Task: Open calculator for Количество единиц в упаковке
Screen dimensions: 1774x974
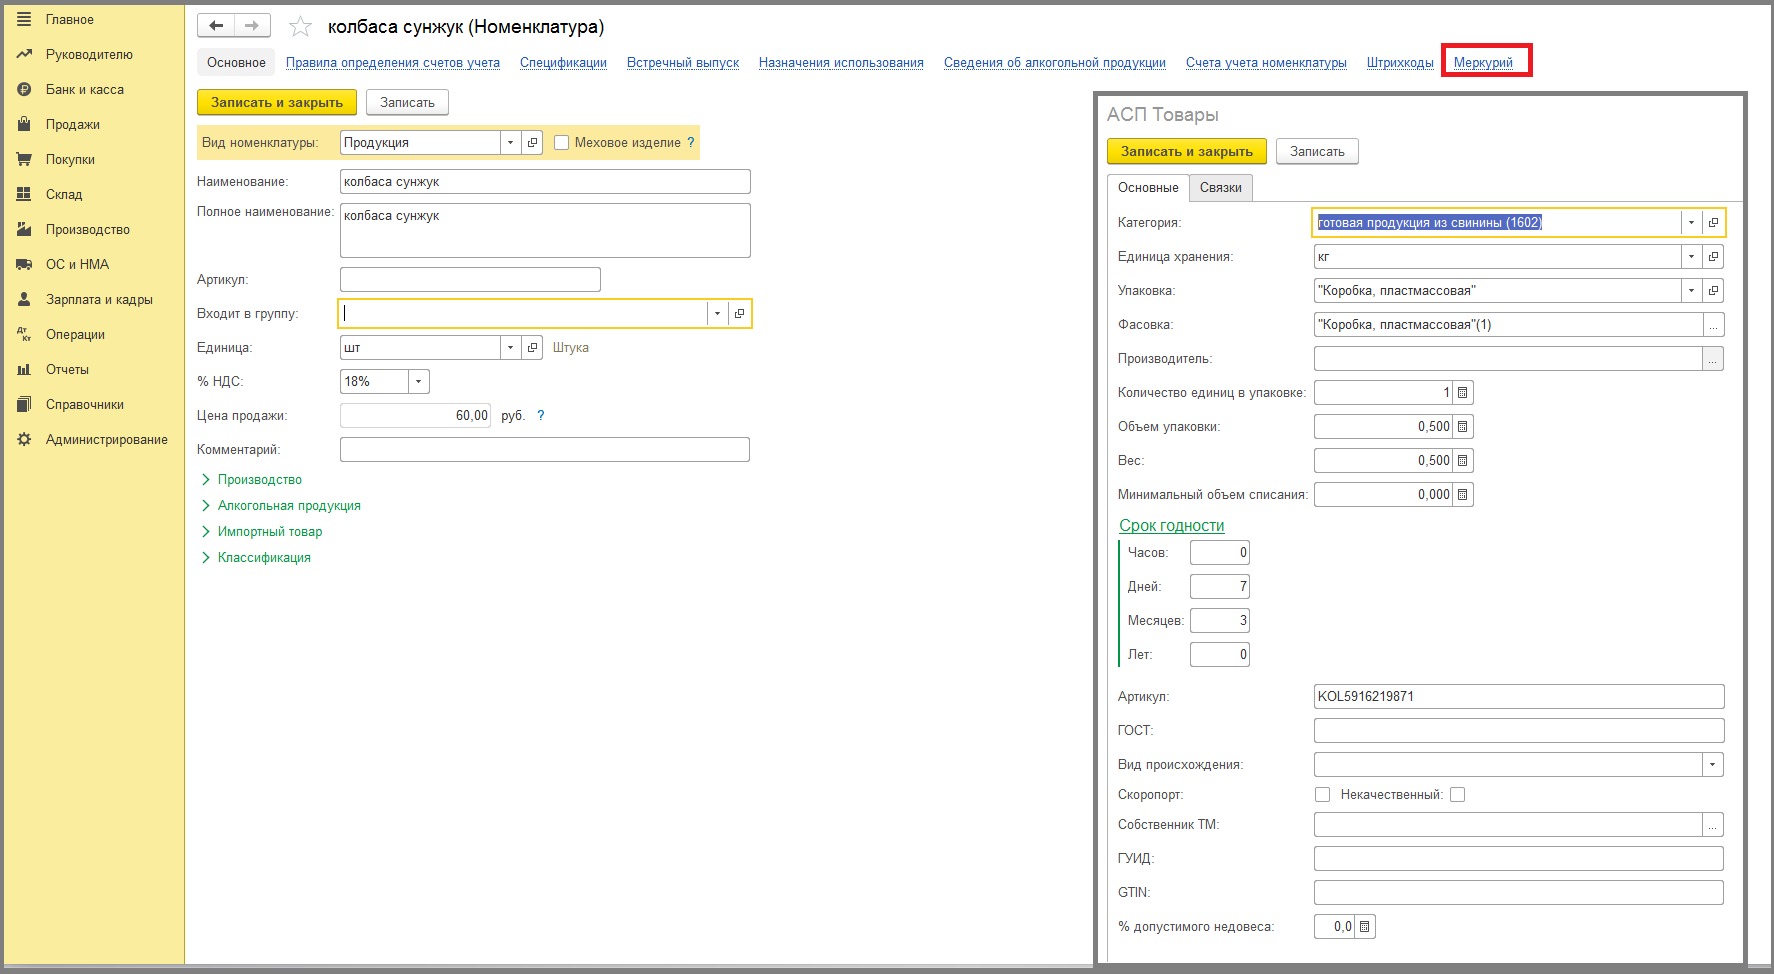Action: point(1462,393)
